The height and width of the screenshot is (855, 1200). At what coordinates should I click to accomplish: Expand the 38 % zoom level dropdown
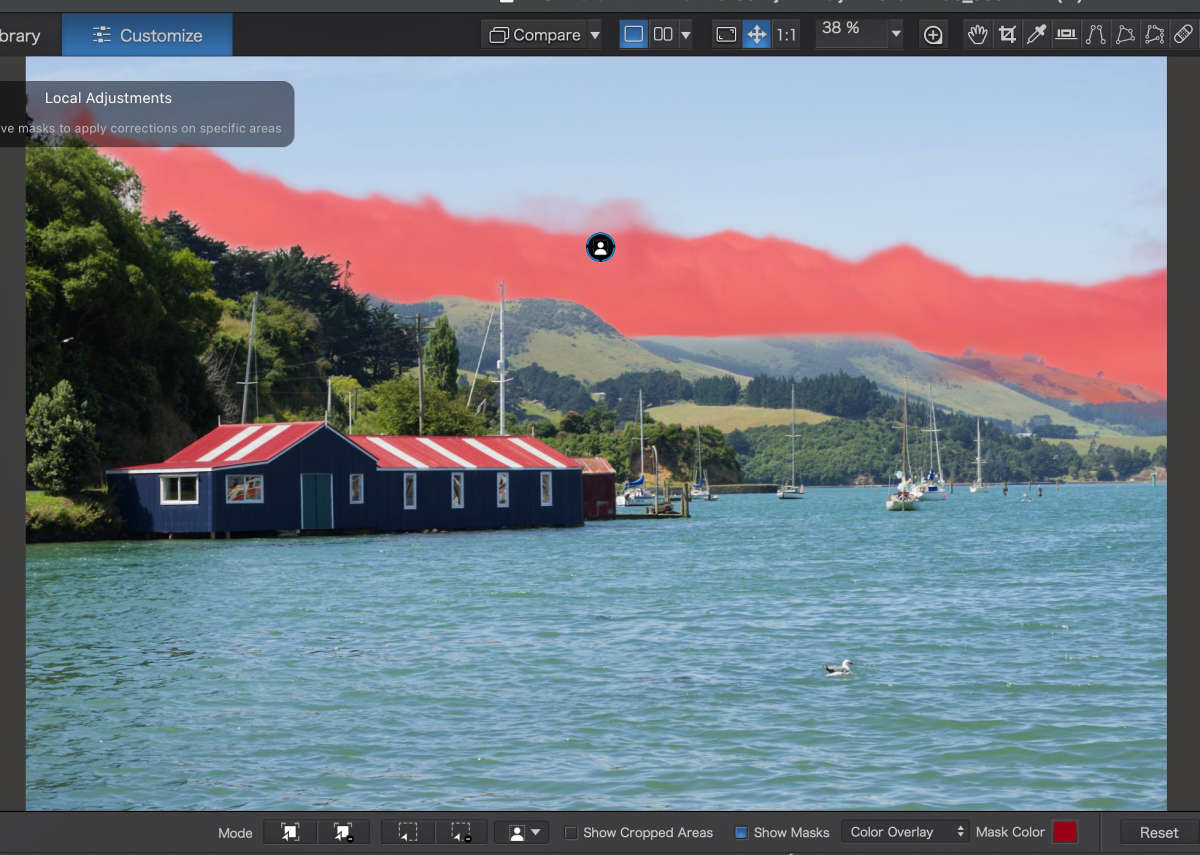click(896, 35)
